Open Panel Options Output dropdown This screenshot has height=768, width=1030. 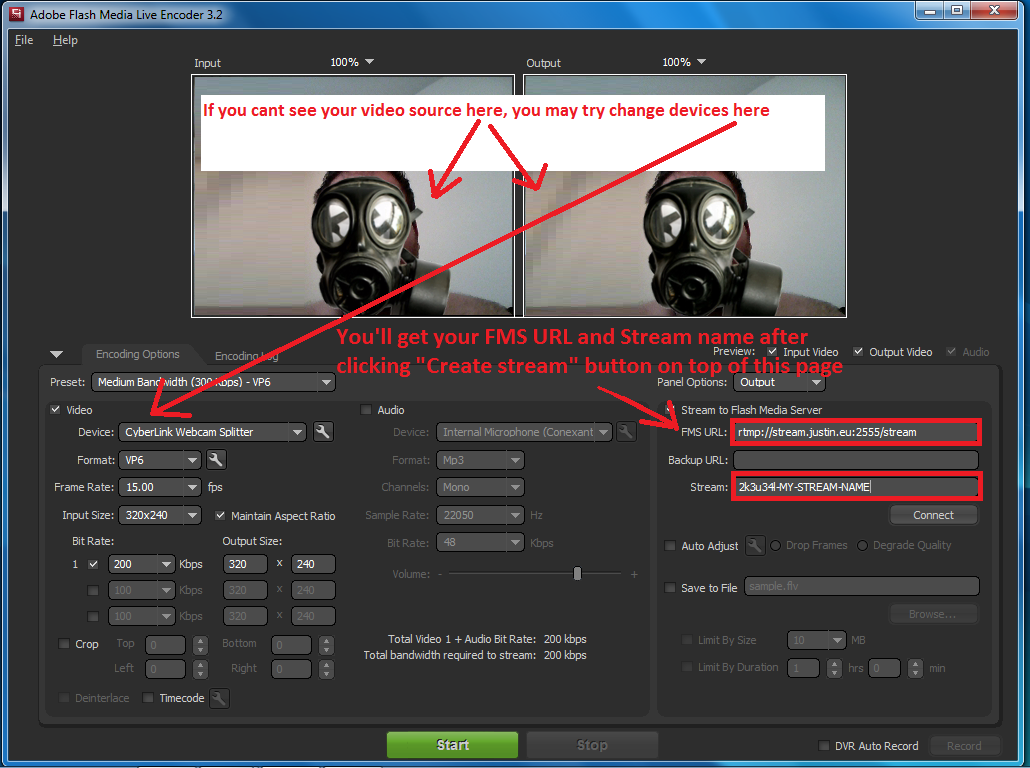[778, 382]
